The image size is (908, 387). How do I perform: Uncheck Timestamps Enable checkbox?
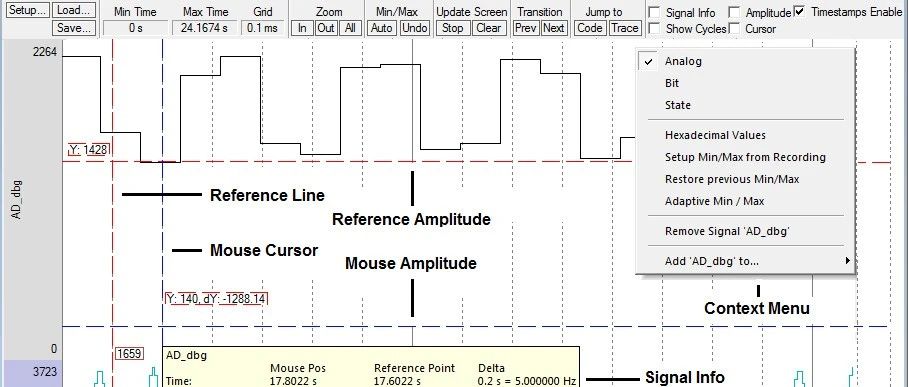tap(800, 12)
